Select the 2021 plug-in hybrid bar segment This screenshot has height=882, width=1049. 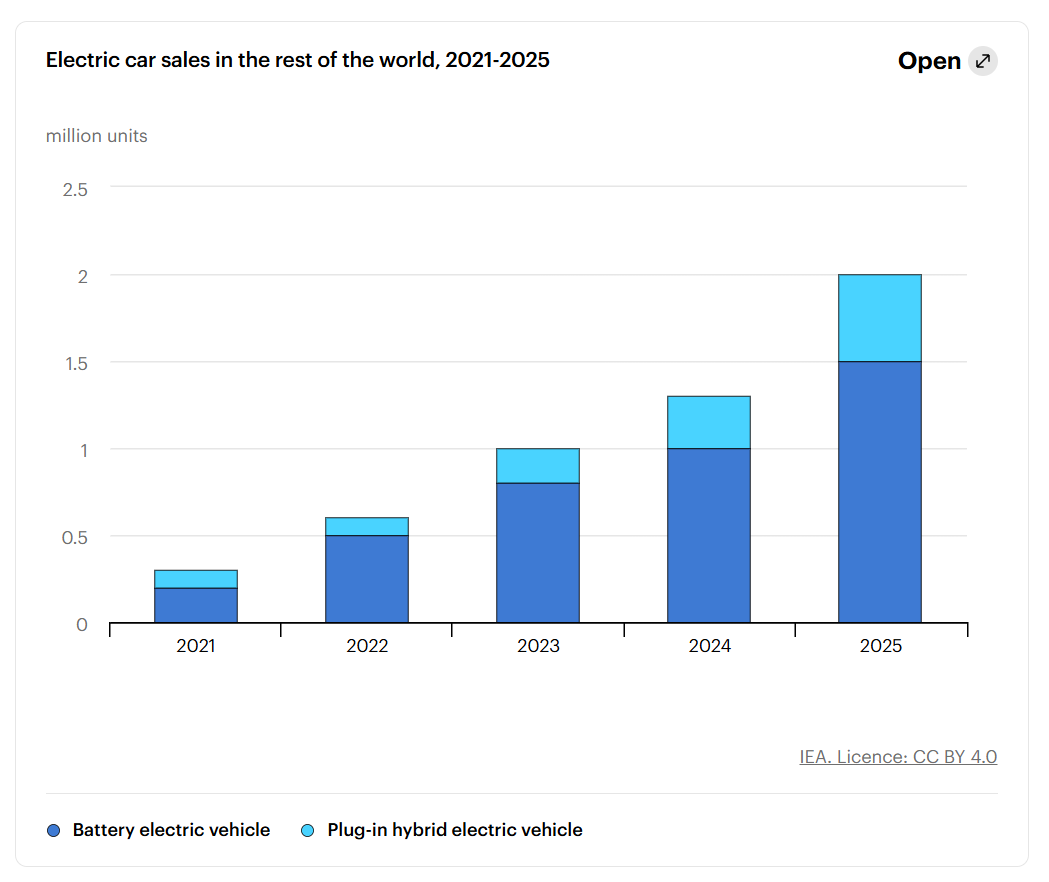[196, 580]
